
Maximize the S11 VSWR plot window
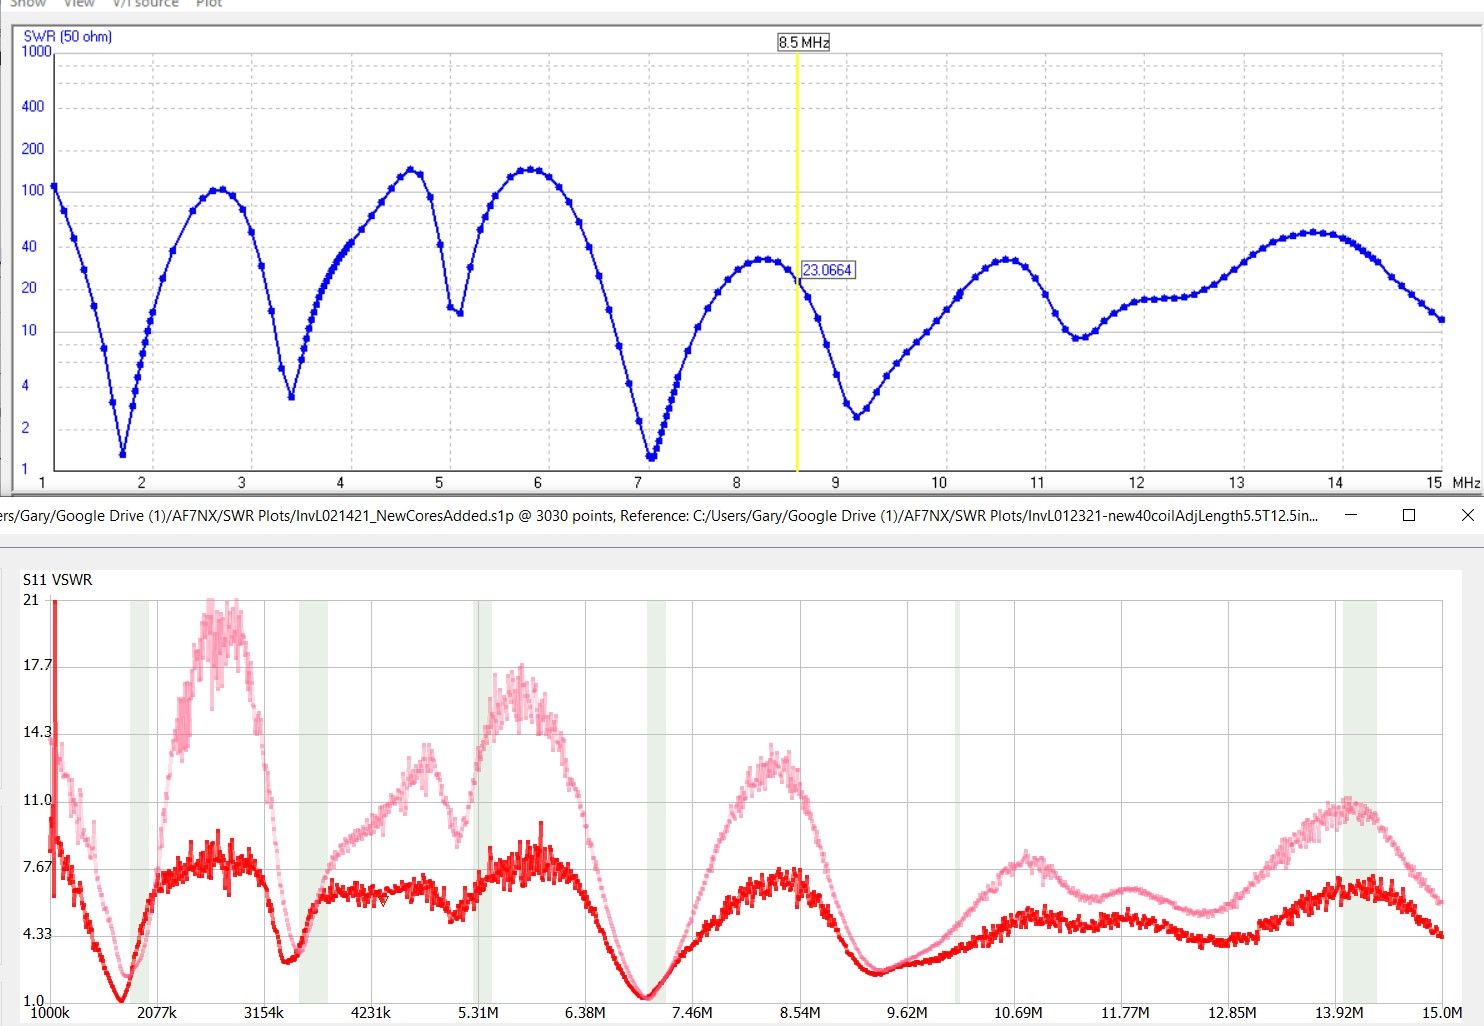1409,515
